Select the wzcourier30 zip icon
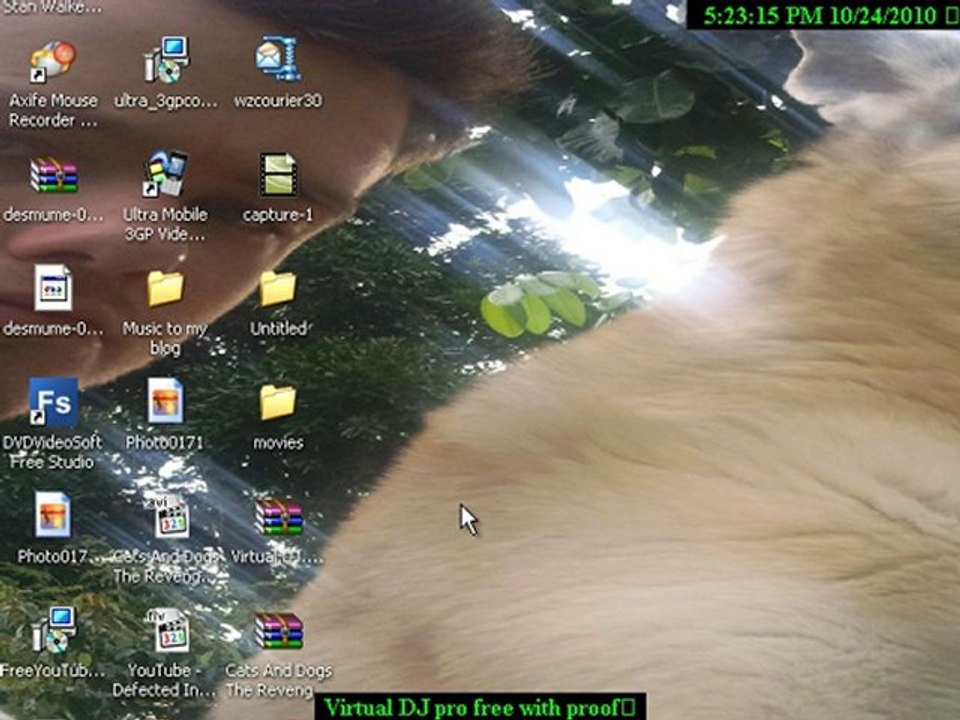This screenshot has height=720, width=960. click(278, 59)
